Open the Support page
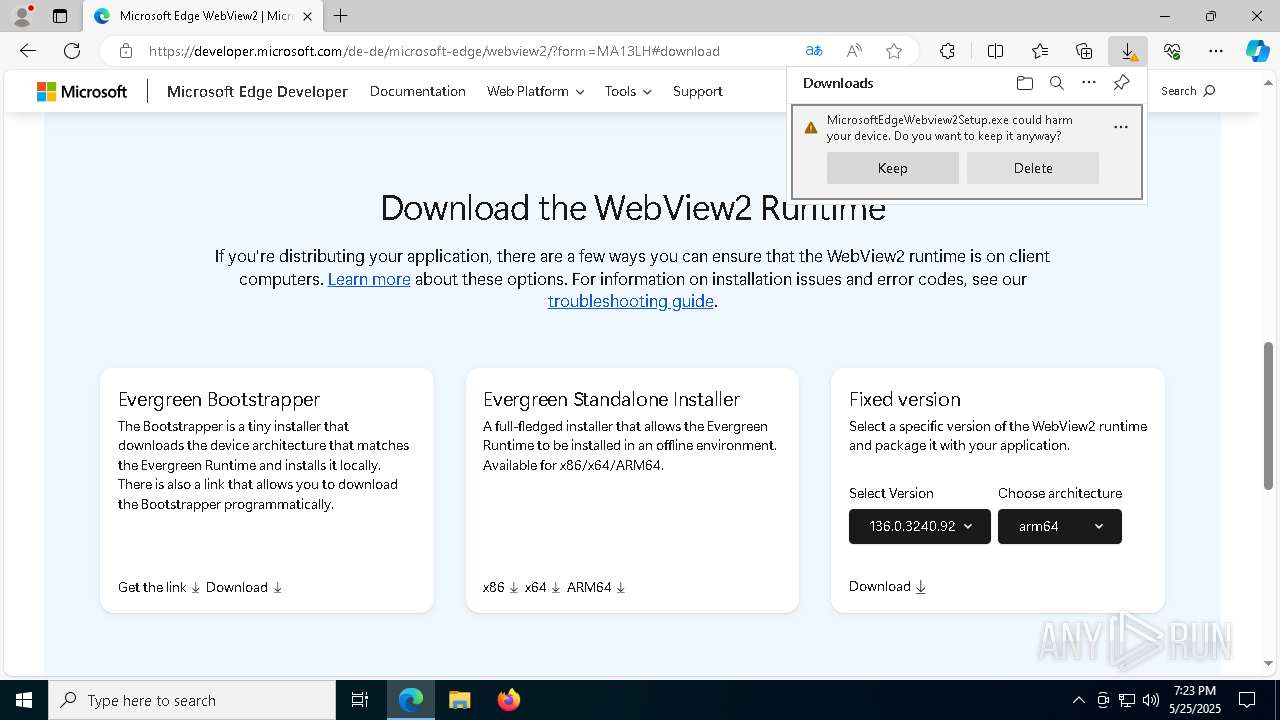1280x720 pixels. point(698,91)
